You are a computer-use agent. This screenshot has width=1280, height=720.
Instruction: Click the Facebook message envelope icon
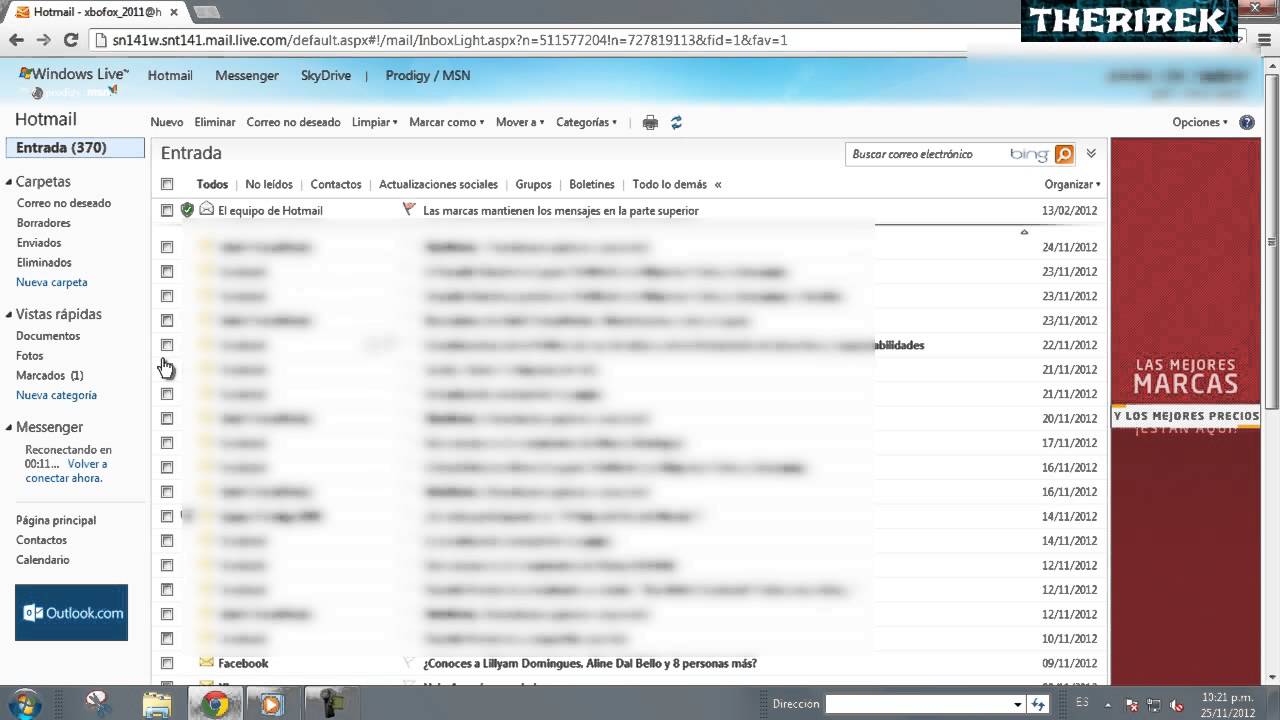(207, 663)
